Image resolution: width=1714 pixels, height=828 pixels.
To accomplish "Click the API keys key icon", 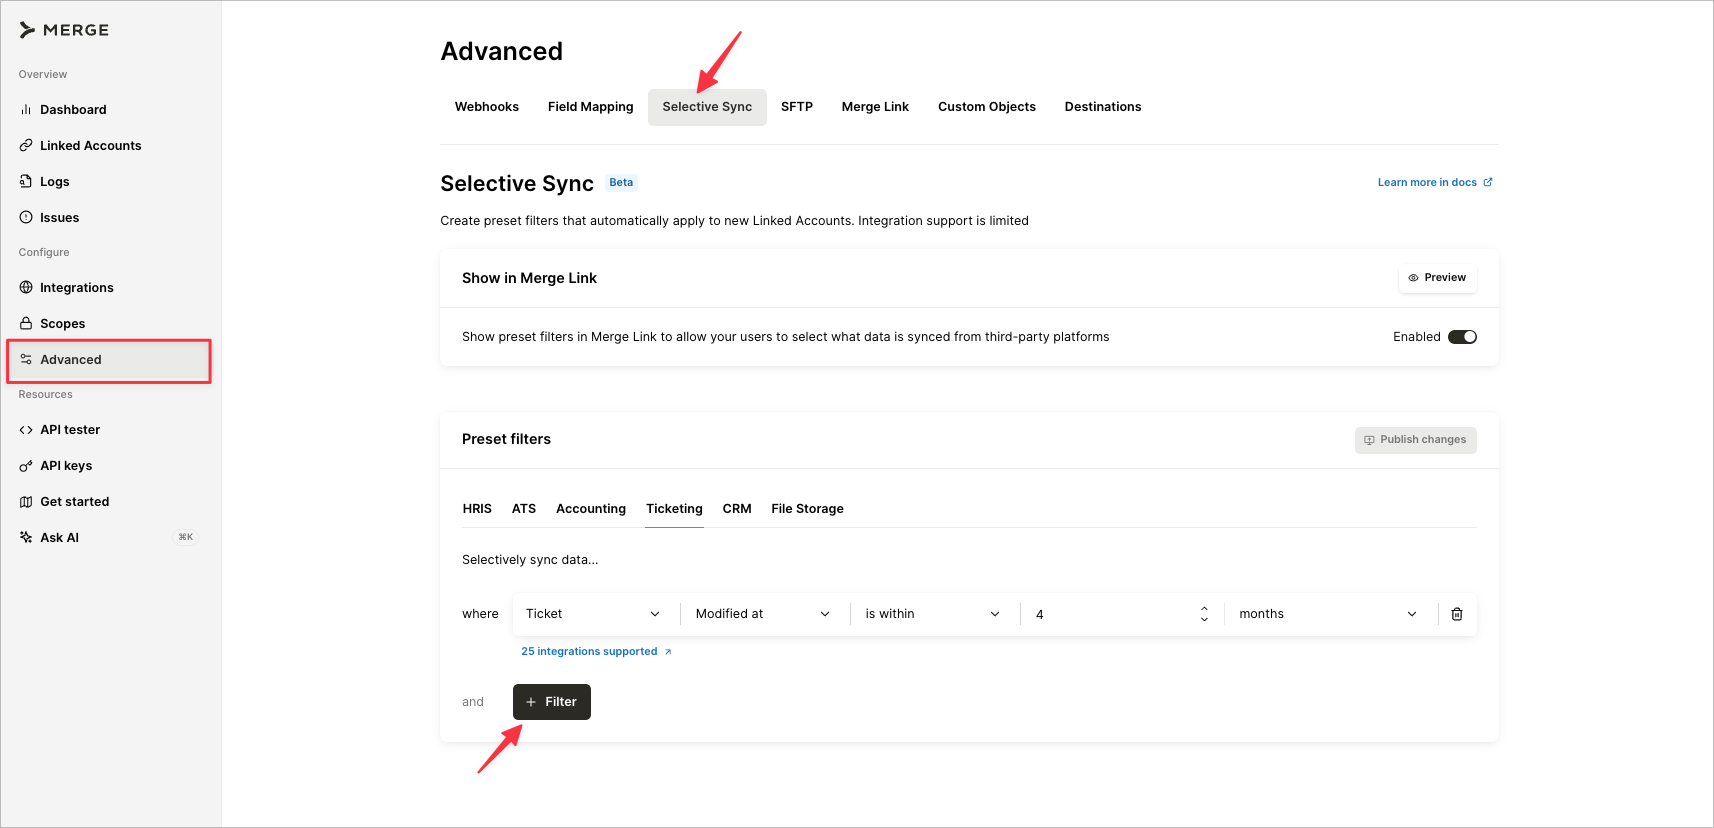I will tap(26, 466).
